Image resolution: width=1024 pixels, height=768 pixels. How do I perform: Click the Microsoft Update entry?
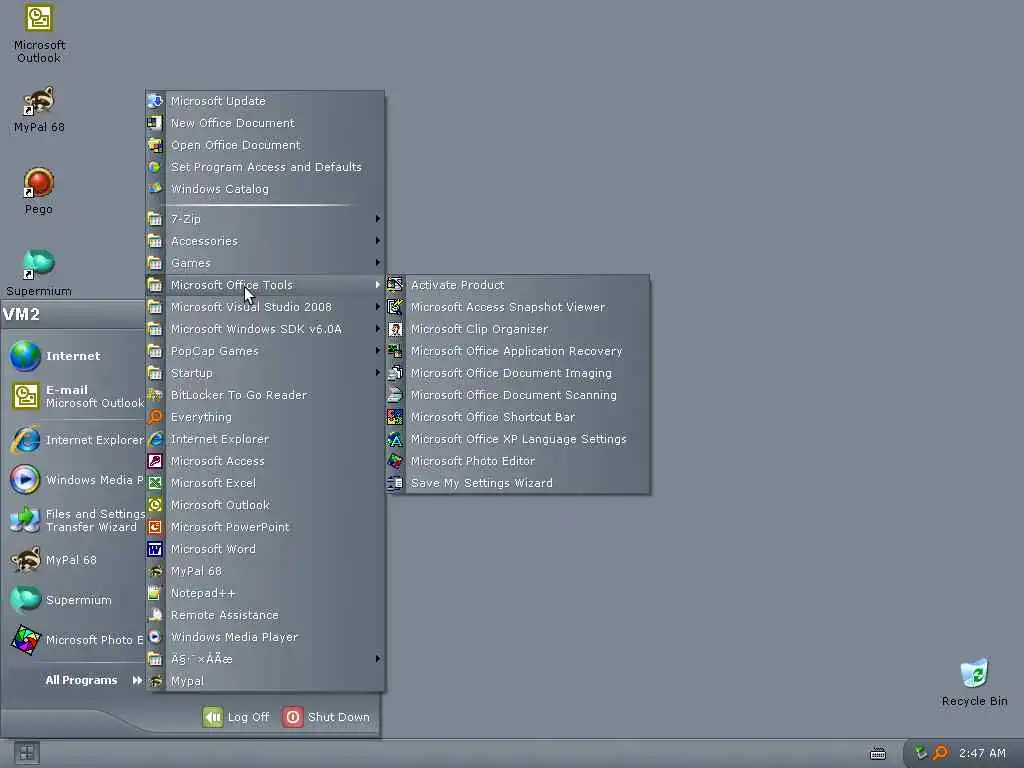coord(265,101)
